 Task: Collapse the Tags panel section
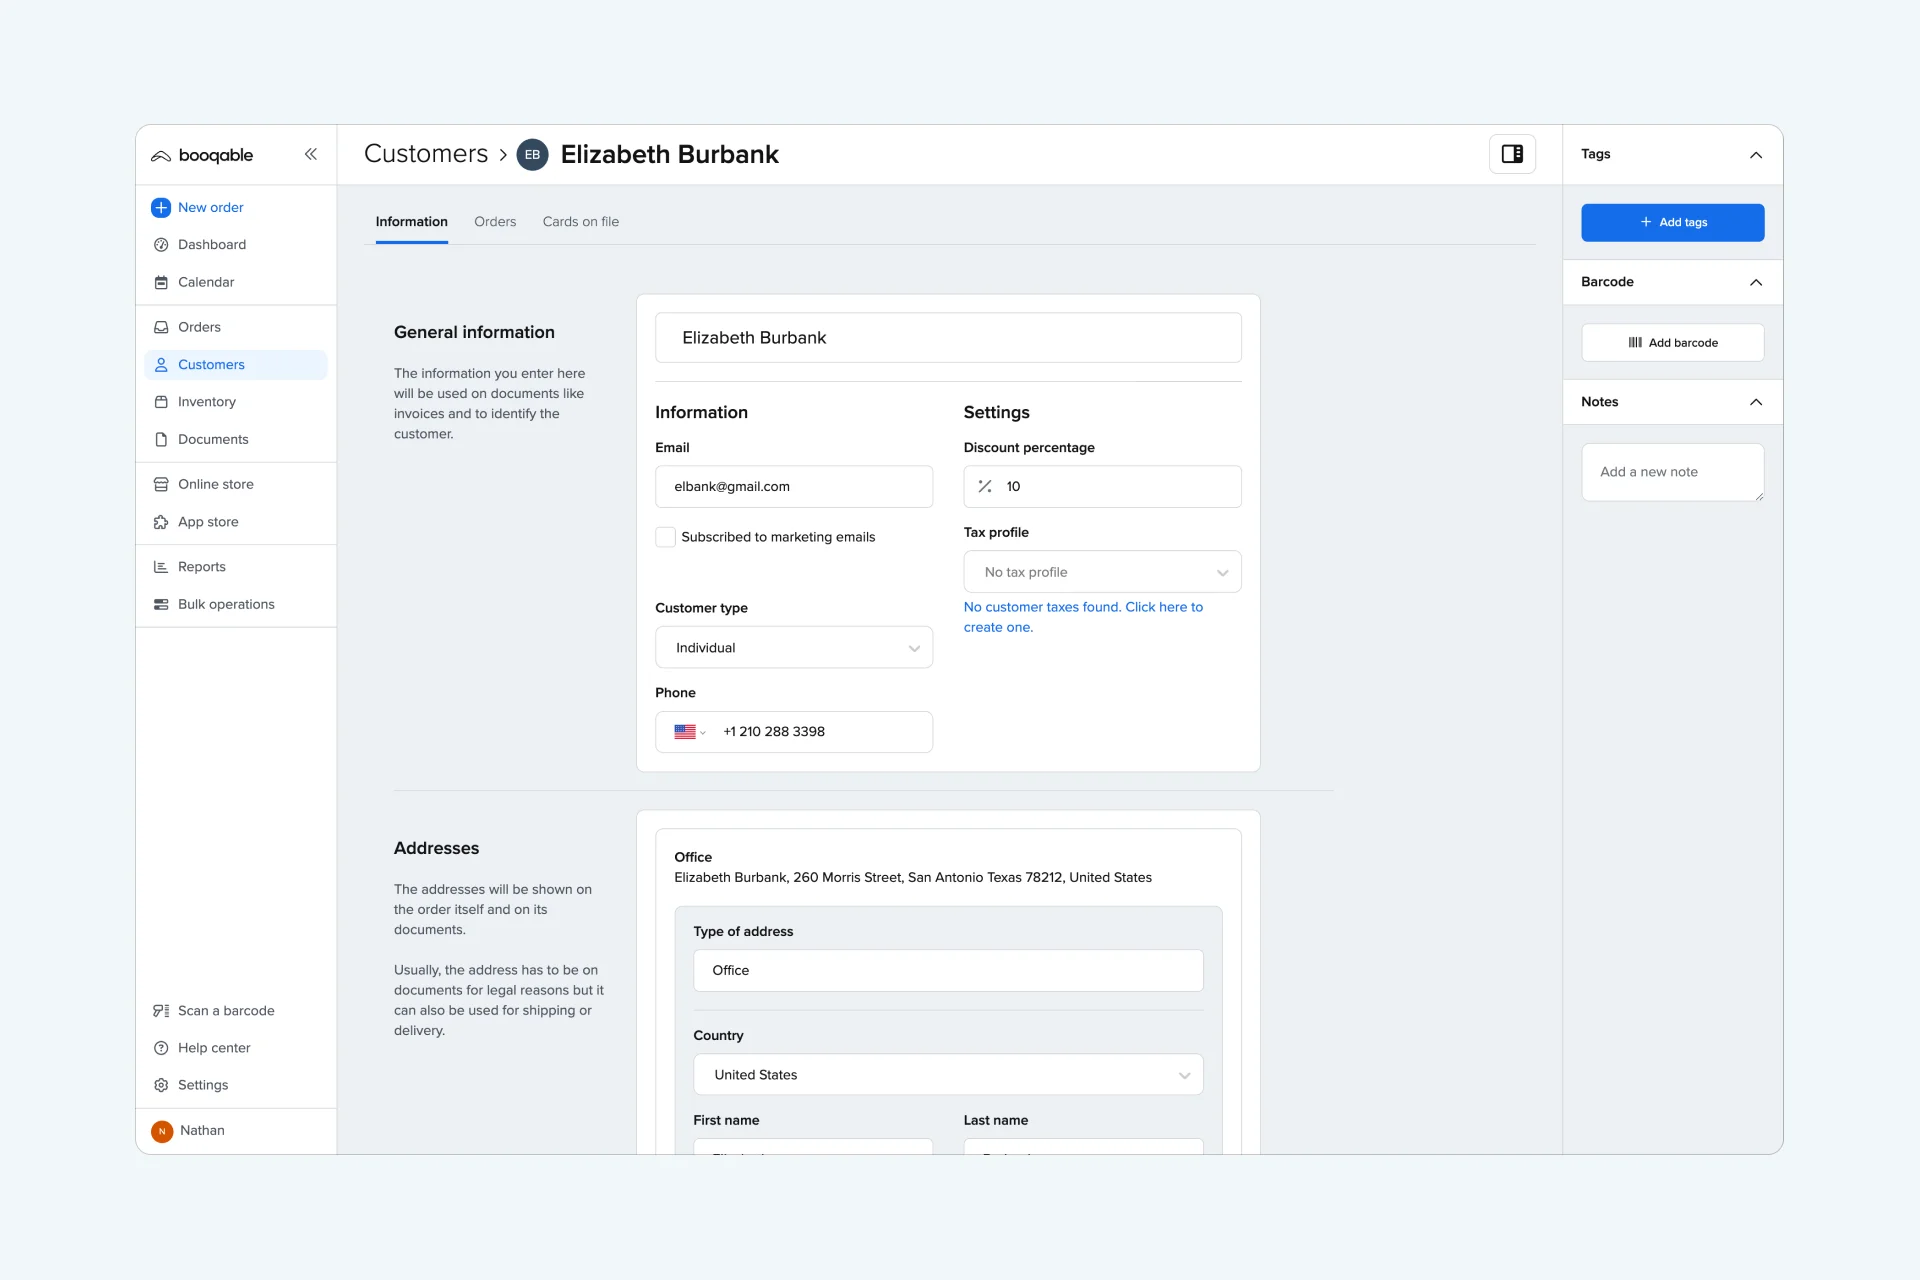coord(1755,155)
